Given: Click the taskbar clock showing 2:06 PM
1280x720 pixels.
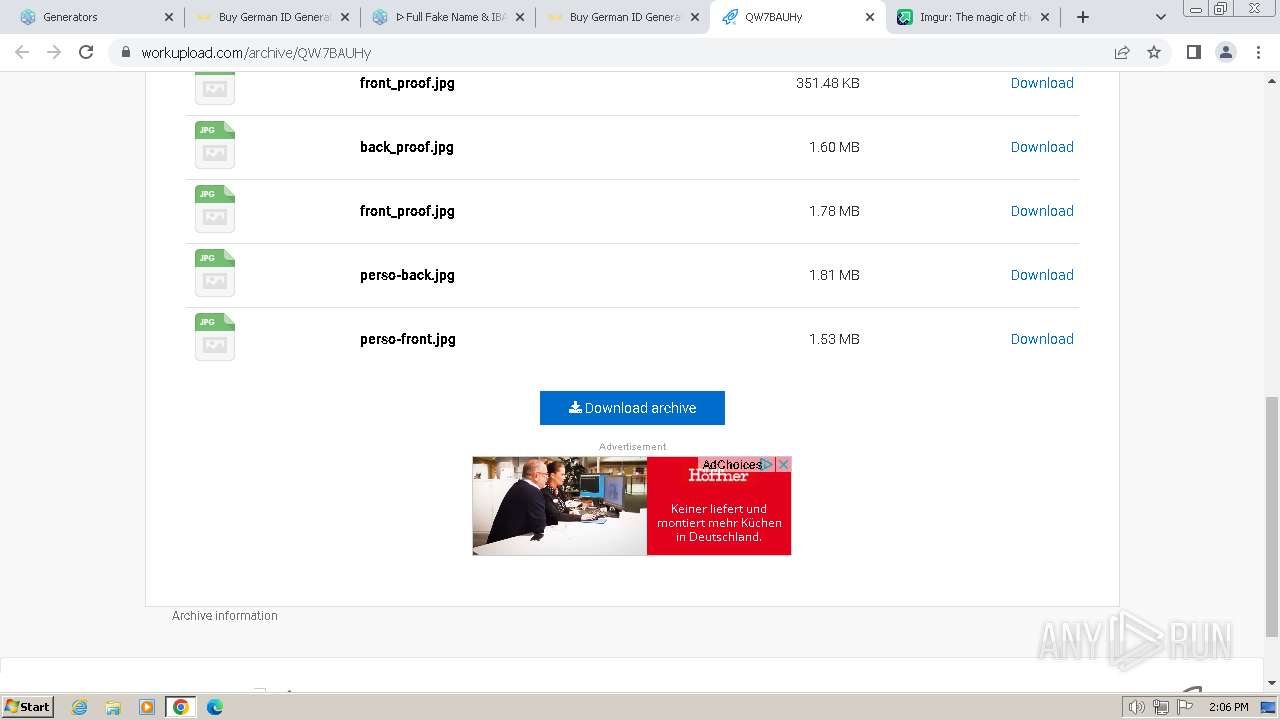Looking at the screenshot, I should pos(1228,707).
